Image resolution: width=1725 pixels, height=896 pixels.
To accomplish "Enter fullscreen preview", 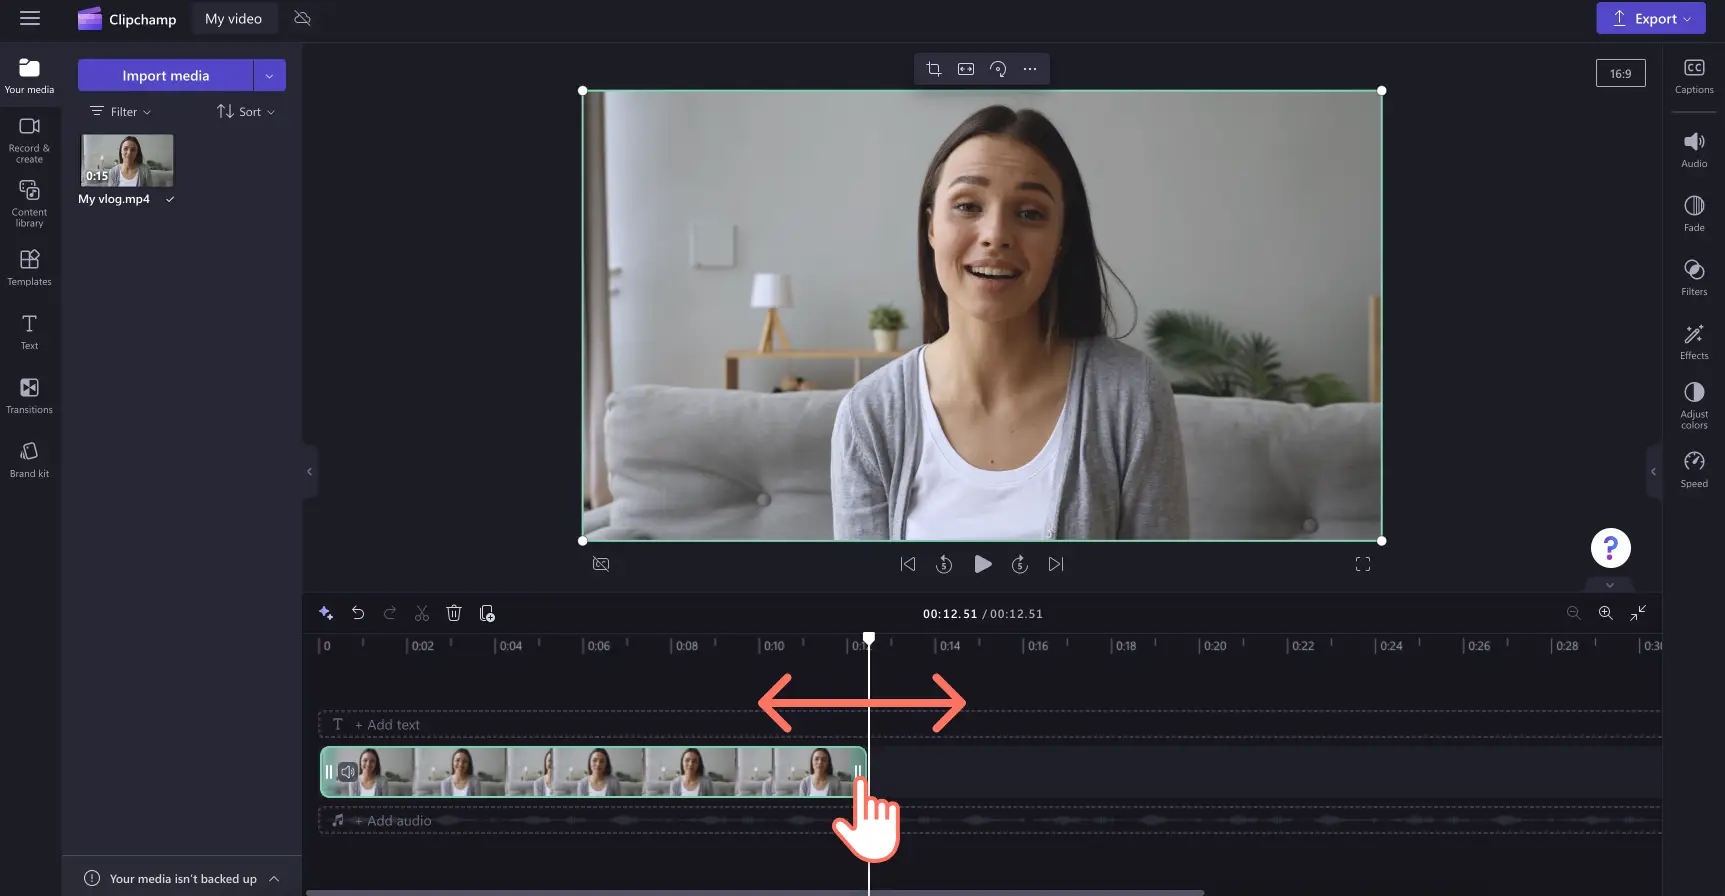I will (1363, 564).
